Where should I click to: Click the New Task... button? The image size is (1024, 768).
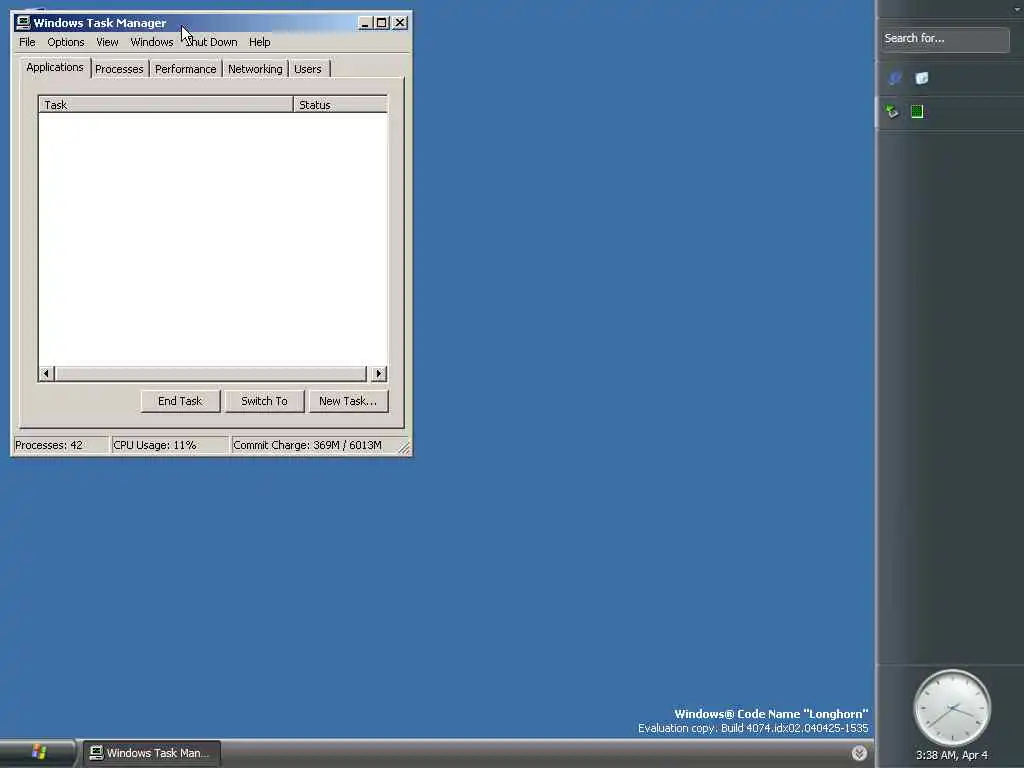(348, 401)
